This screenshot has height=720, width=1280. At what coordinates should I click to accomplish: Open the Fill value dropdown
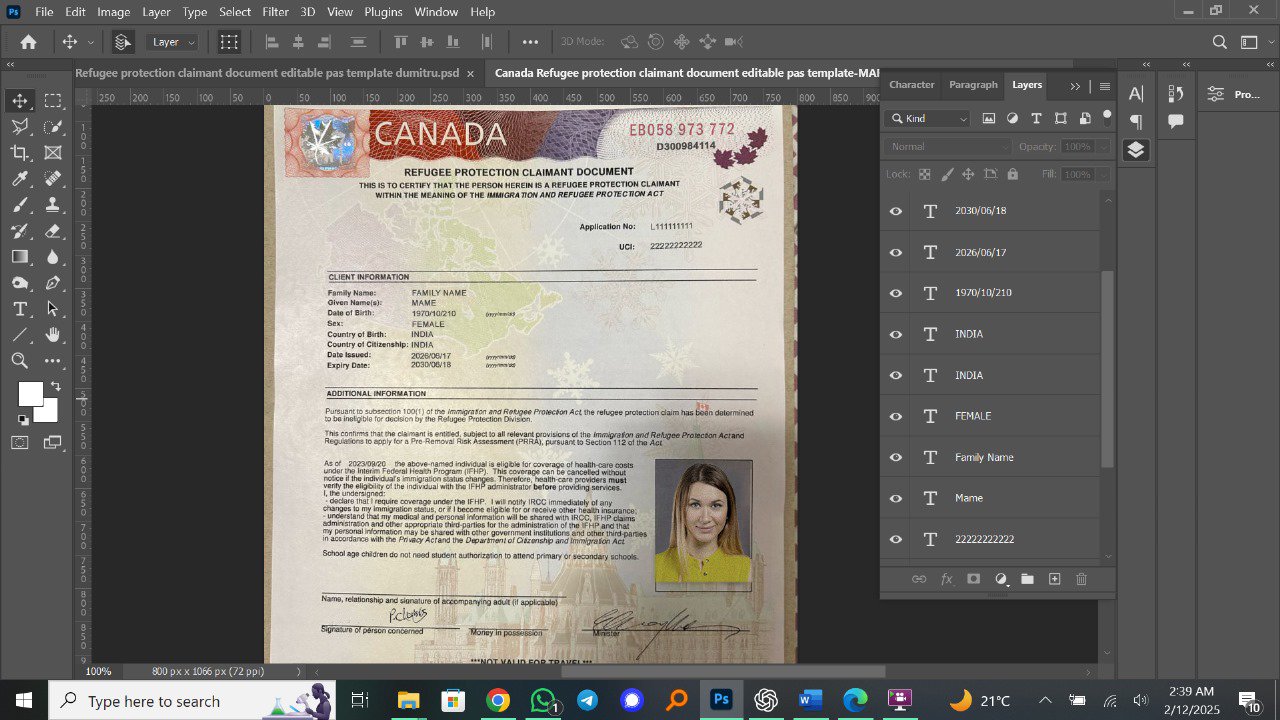[1104, 174]
